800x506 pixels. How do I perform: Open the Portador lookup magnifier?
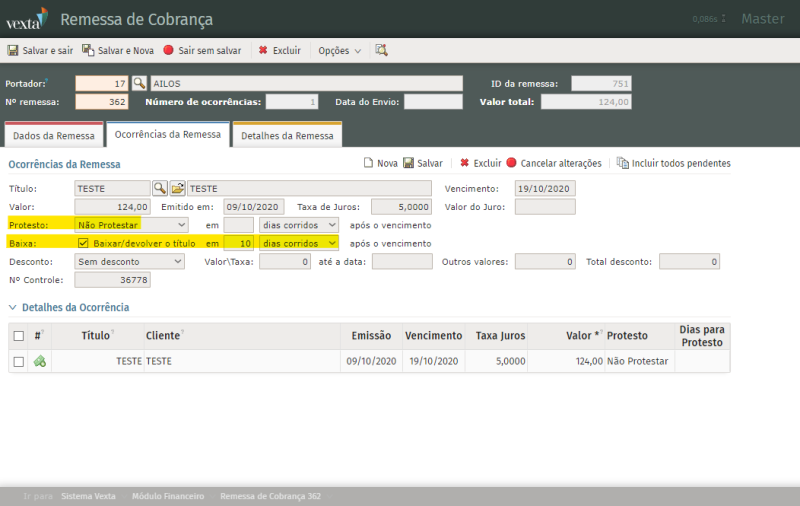tap(139, 84)
